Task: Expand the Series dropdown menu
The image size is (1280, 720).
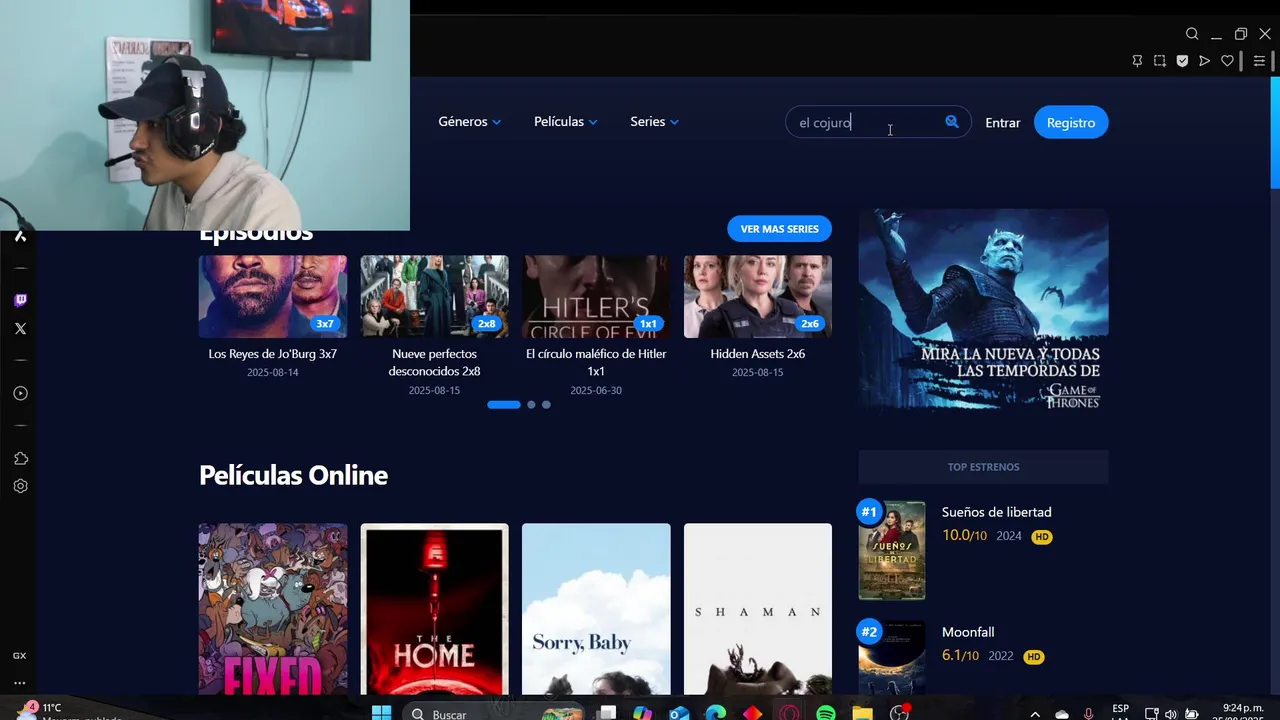Action: pyautogui.click(x=654, y=122)
